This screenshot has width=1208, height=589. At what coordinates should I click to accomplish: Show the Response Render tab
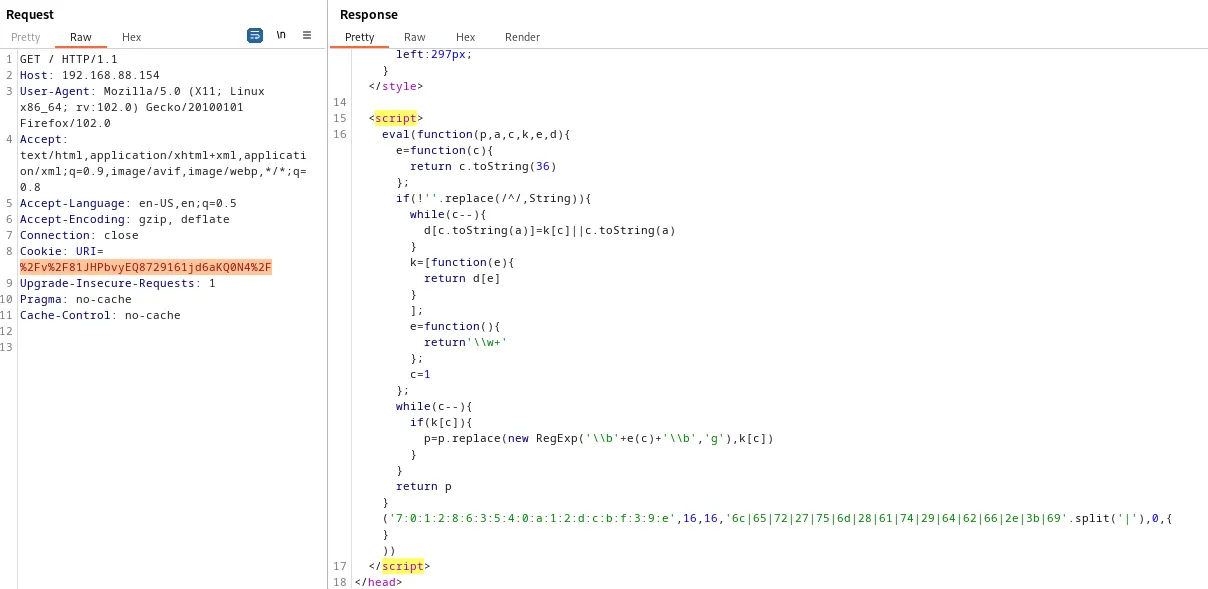point(522,37)
